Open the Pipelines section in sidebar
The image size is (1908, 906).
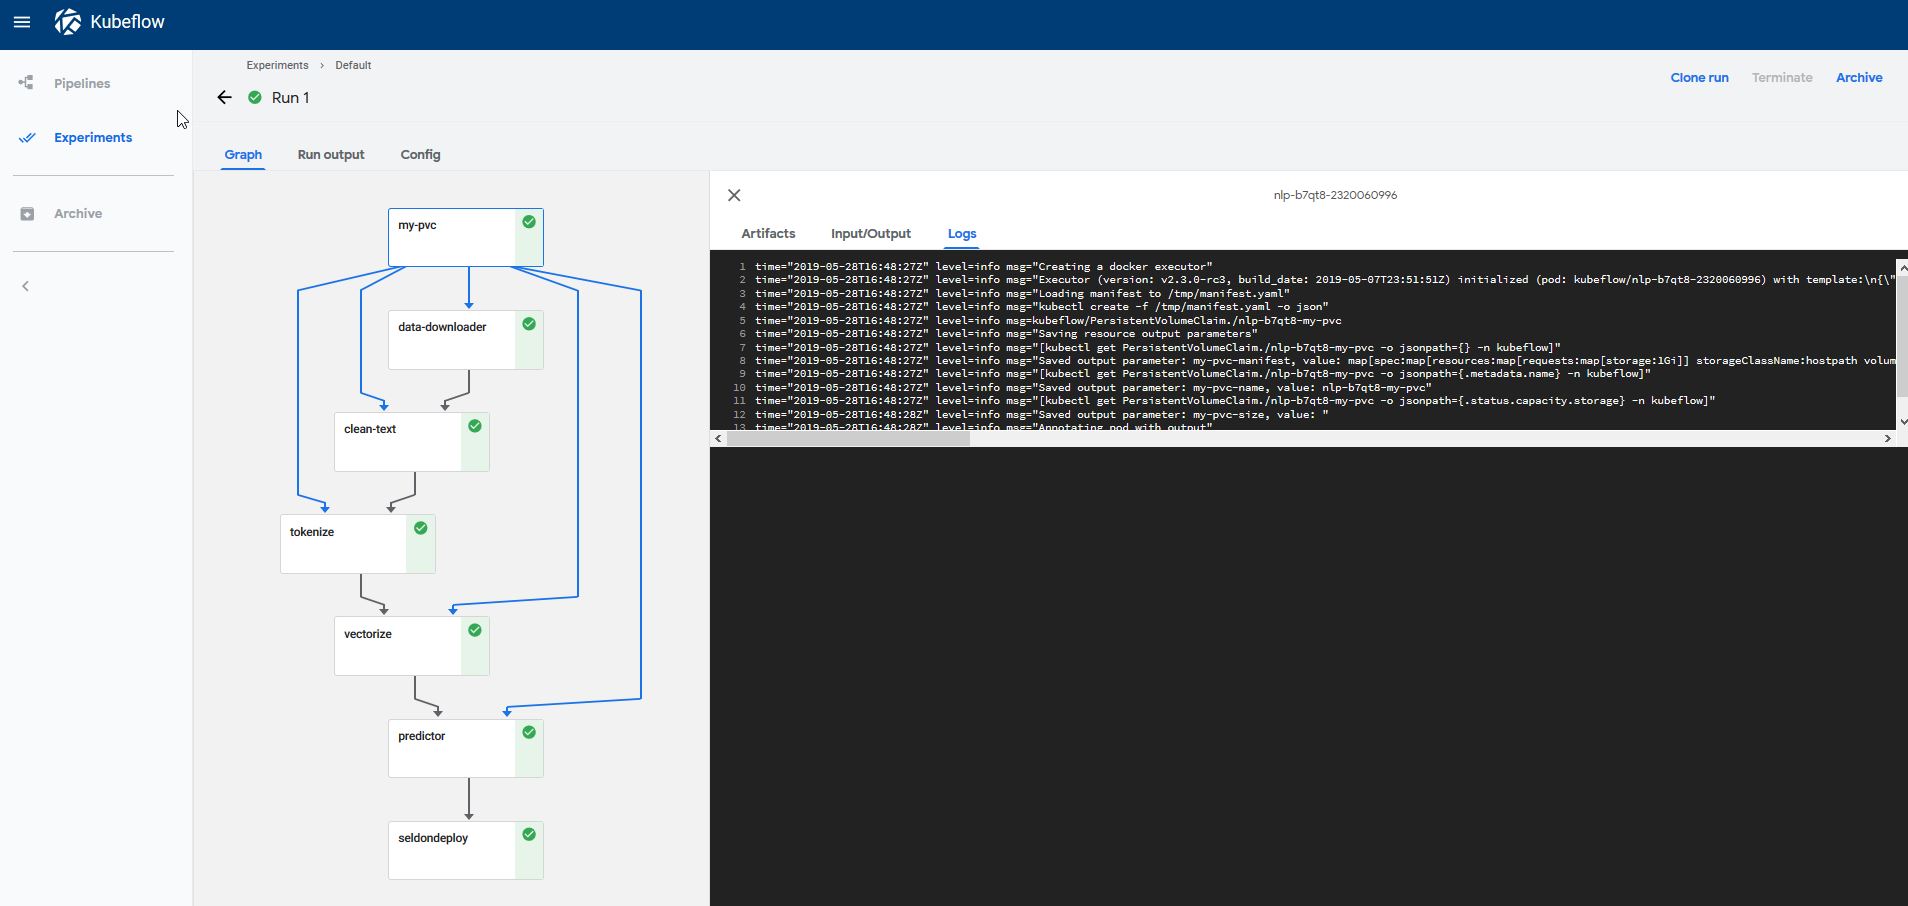pos(82,83)
